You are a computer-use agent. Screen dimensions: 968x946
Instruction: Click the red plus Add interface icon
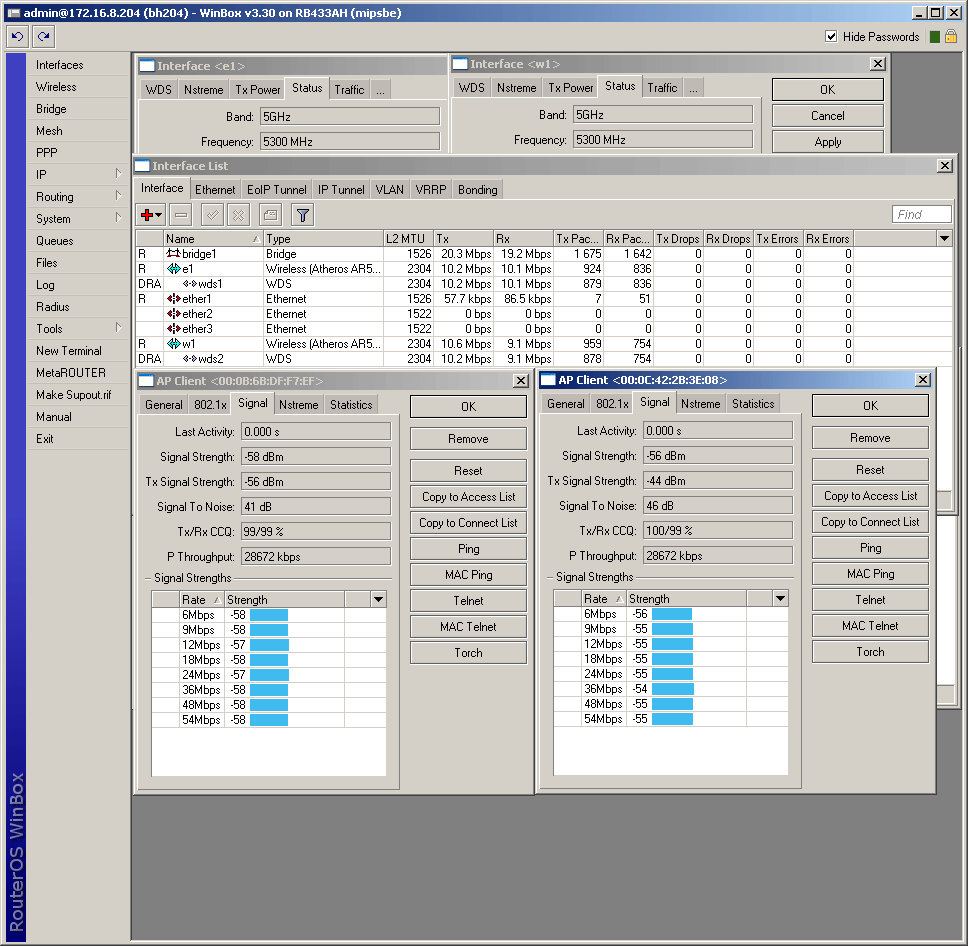point(151,215)
